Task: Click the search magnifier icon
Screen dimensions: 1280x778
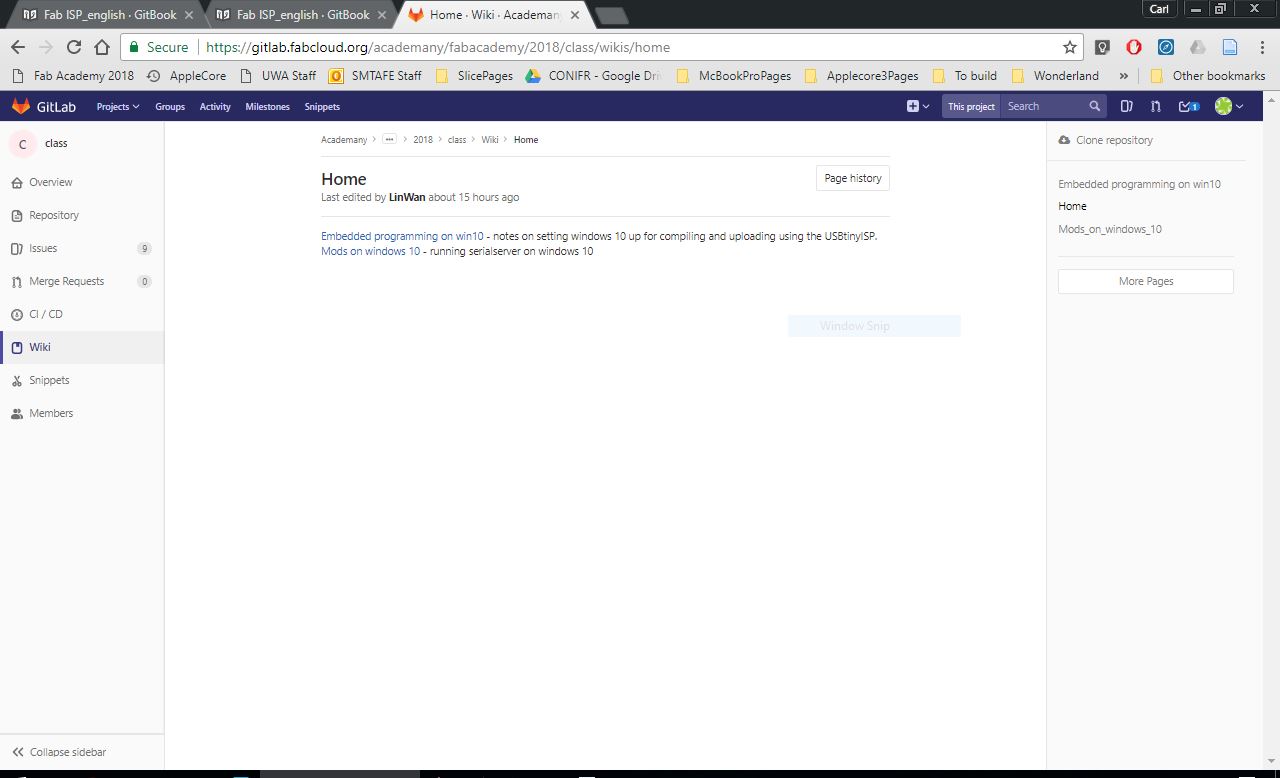Action: [1094, 106]
